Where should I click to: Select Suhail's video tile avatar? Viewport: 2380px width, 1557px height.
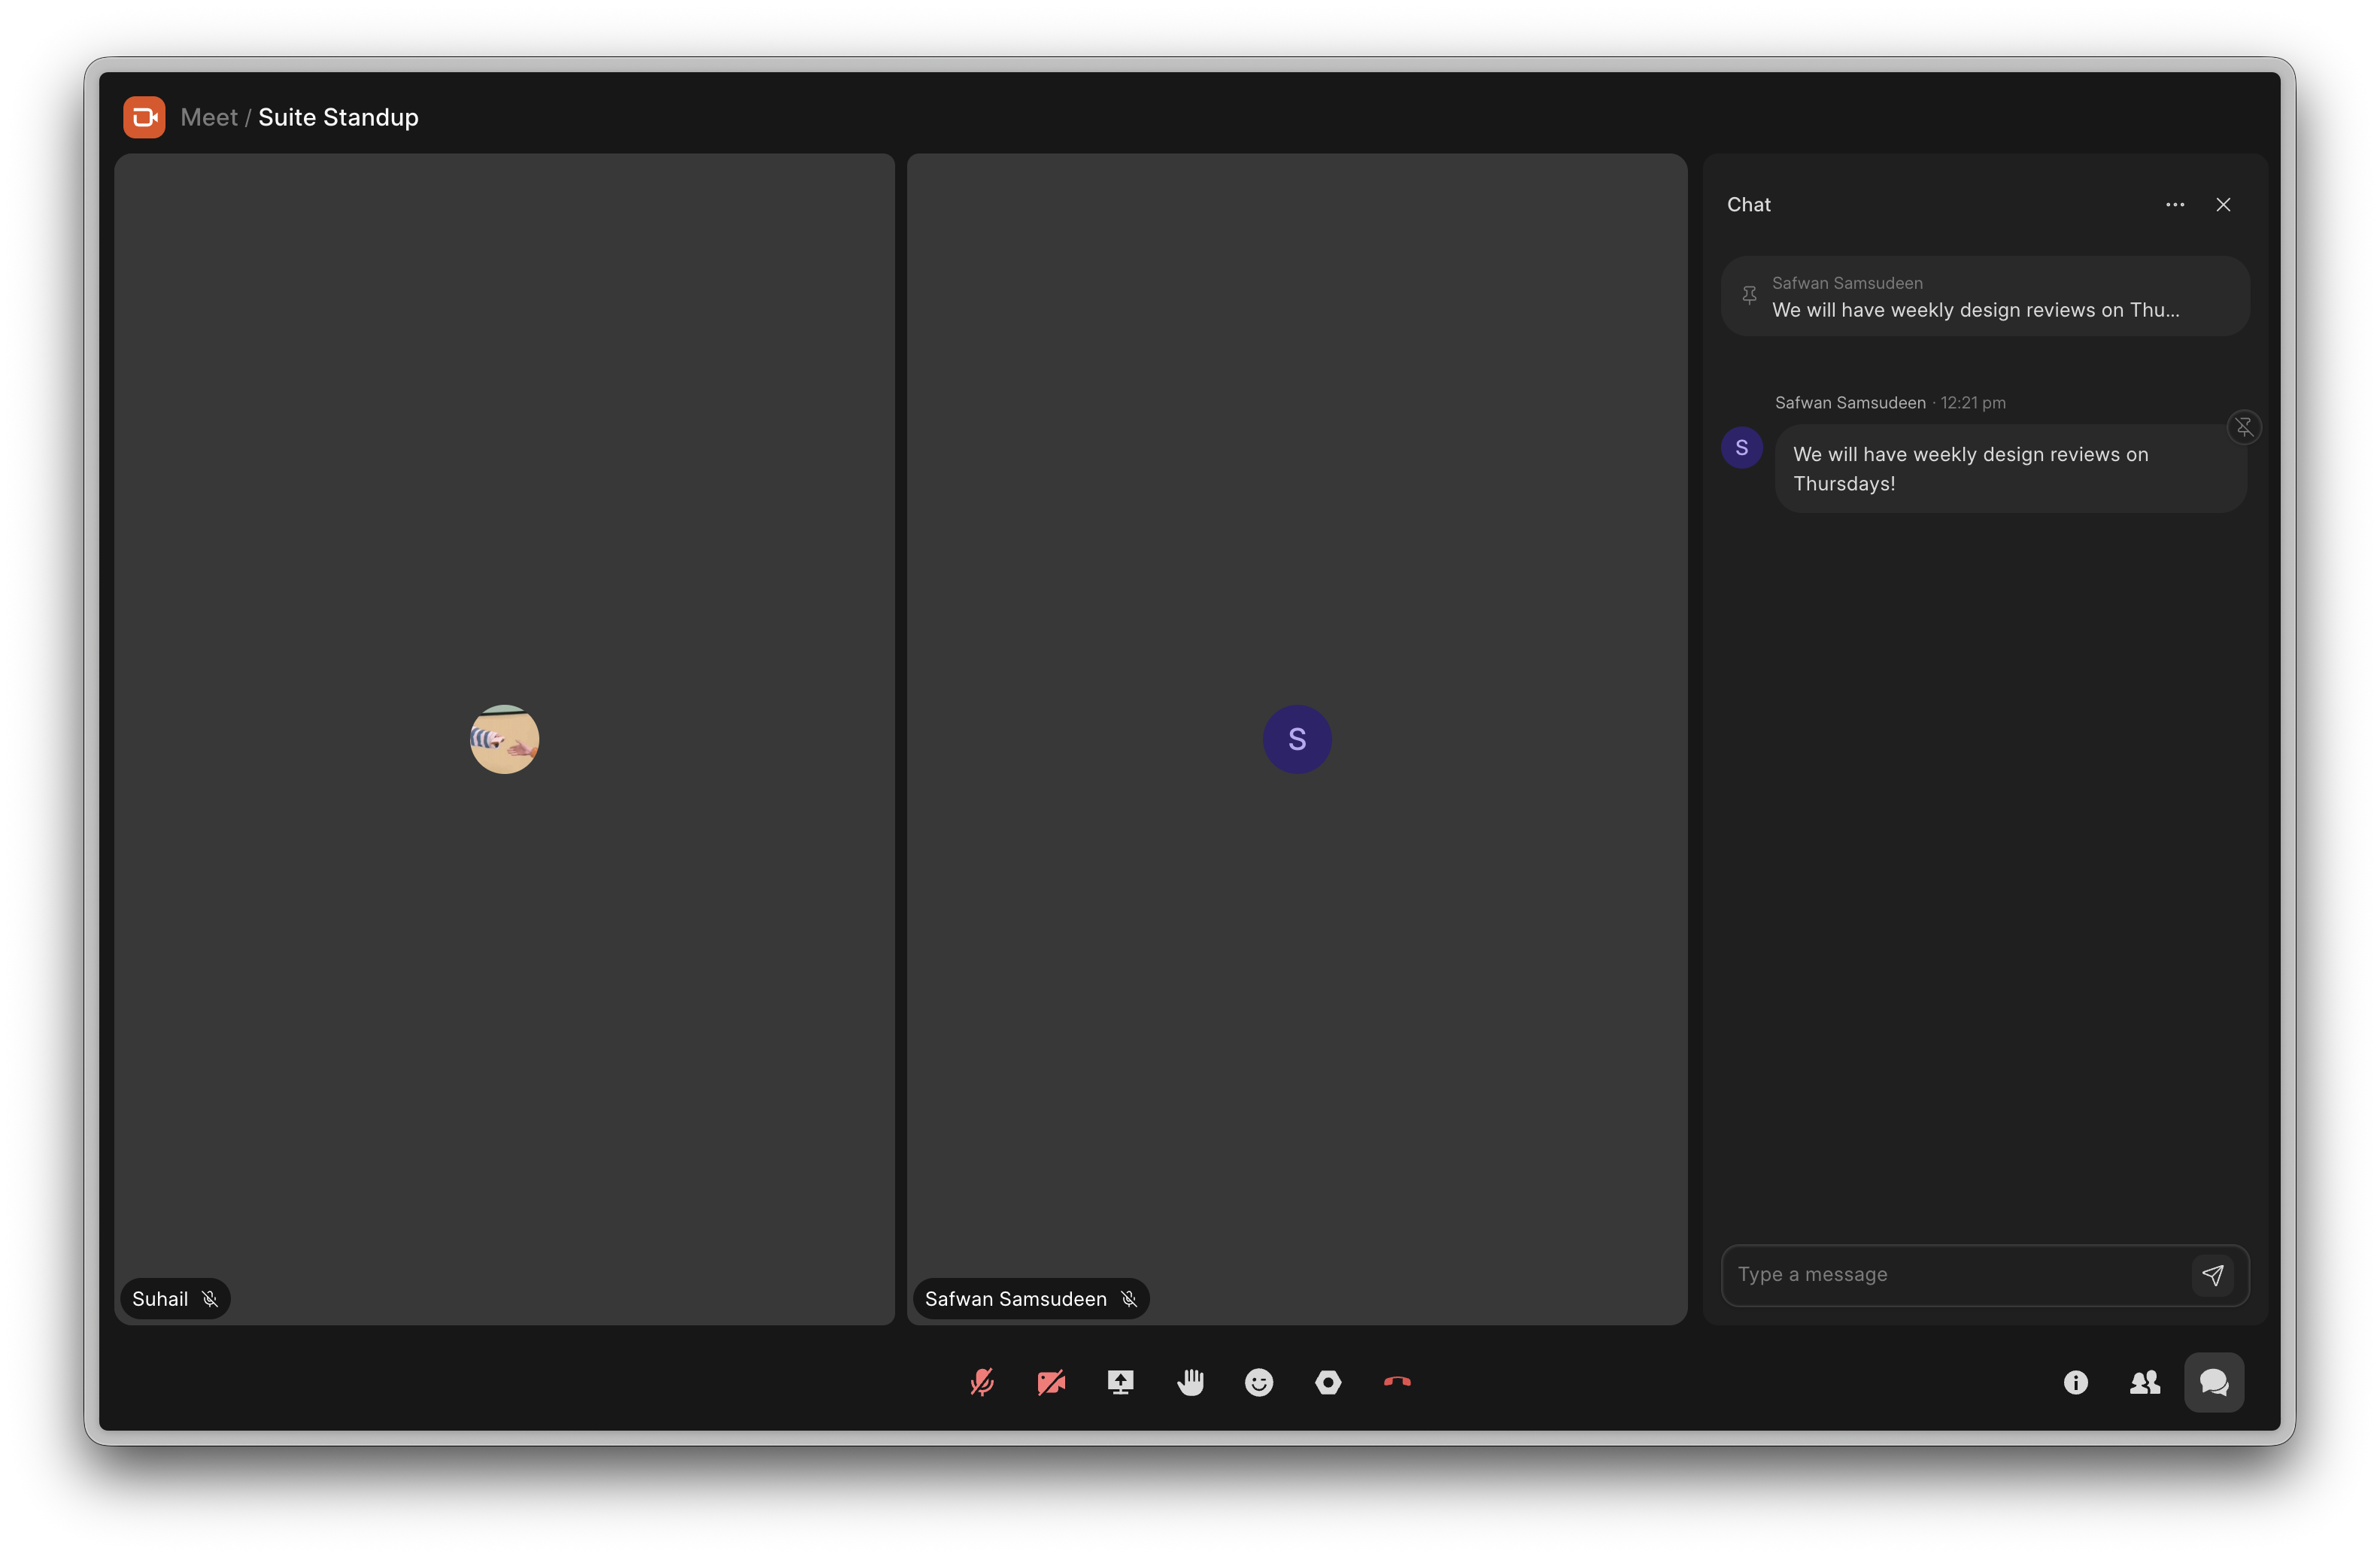click(x=504, y=739)
